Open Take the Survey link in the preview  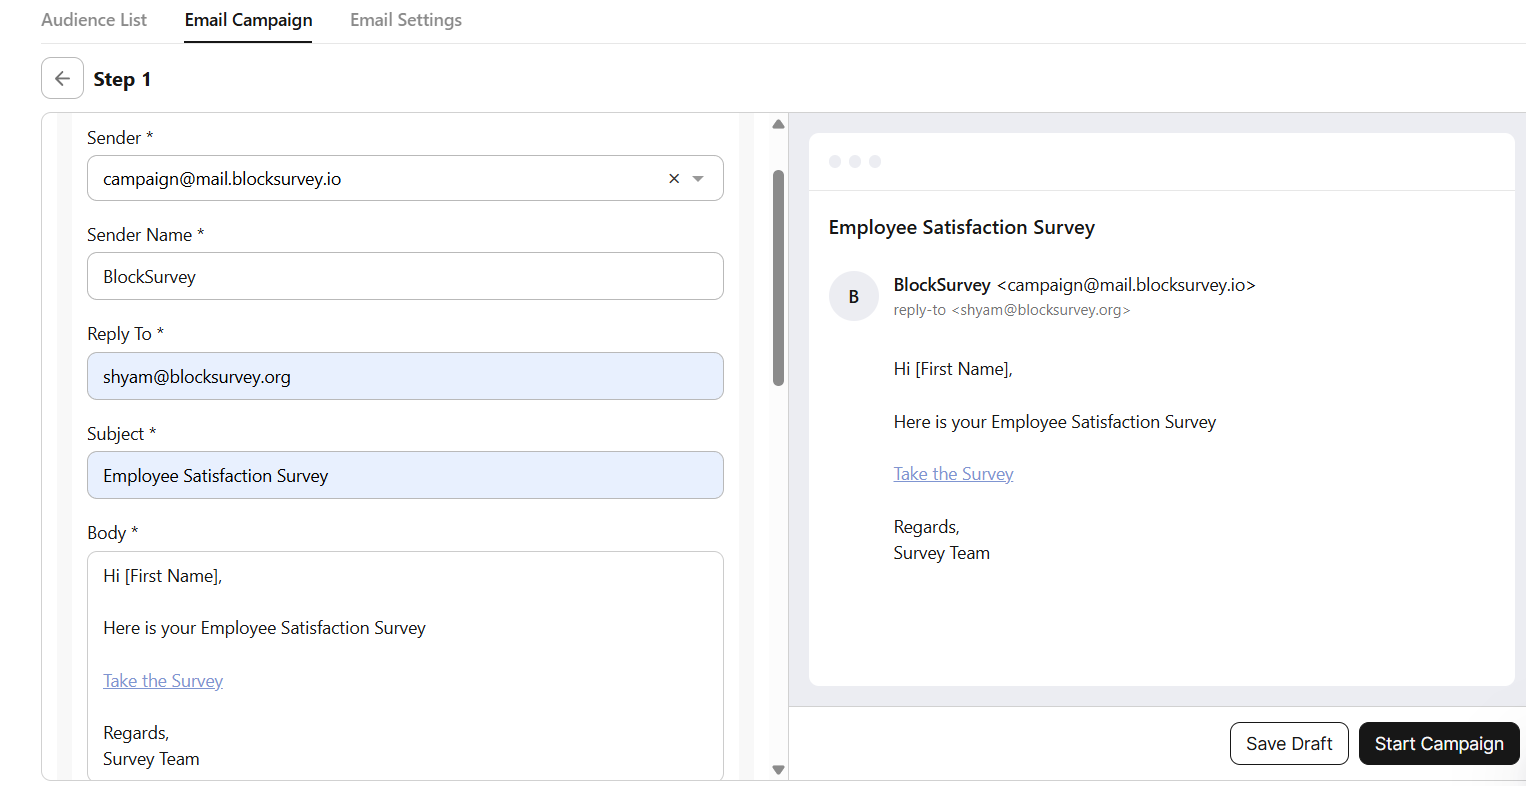coord(953,474)
